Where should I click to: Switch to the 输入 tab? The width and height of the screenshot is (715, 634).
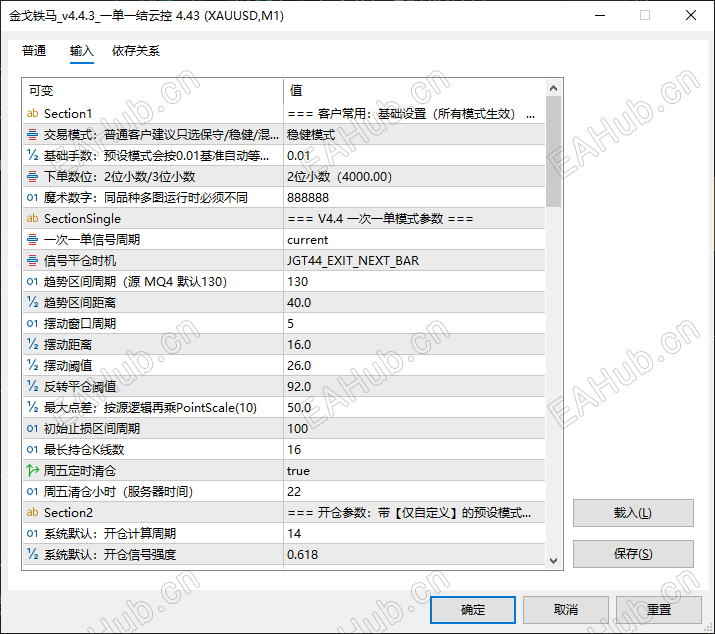tap(82, 51)
